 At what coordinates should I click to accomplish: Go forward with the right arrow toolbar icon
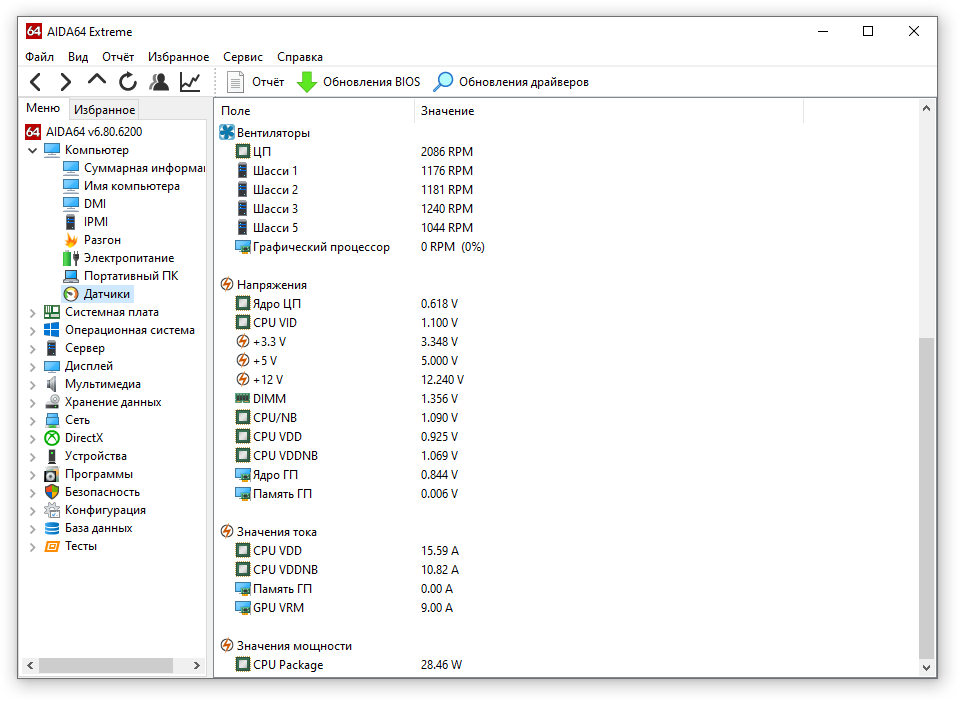pyautogui.click(x=65, y=82)
